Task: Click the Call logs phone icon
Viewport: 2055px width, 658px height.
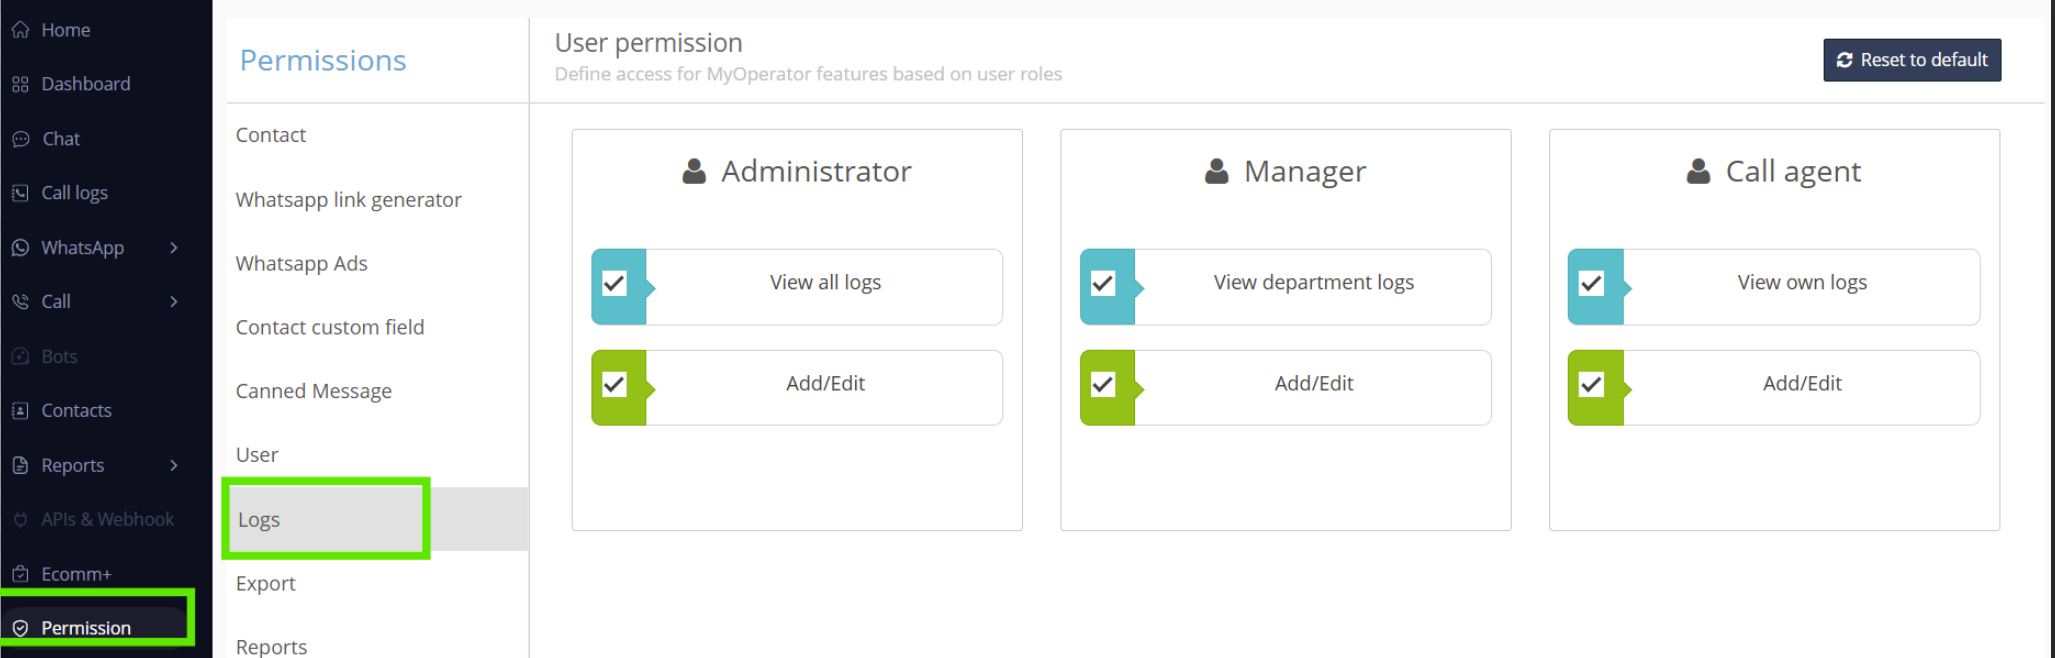Action: [20, 193]
